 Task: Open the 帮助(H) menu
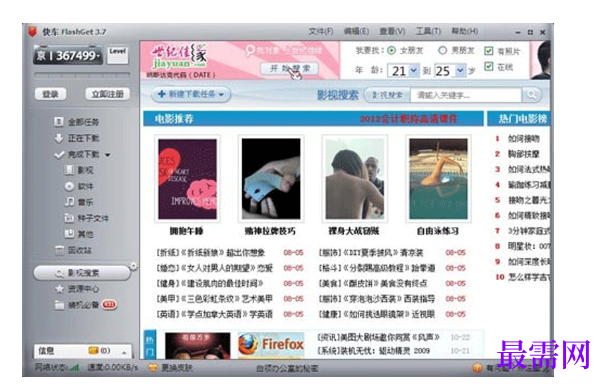click(x=465, y=31)
